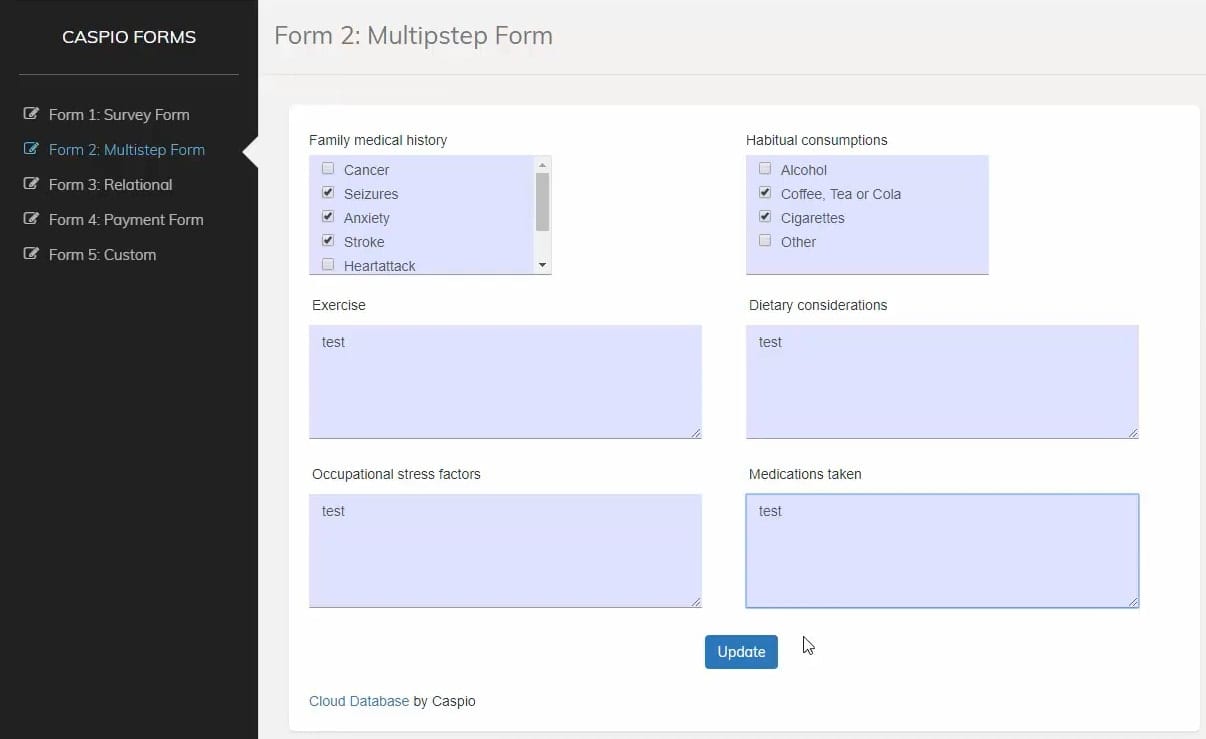Click the edit icon beside Form 3
1206x739 pixels.
[31, 184]
